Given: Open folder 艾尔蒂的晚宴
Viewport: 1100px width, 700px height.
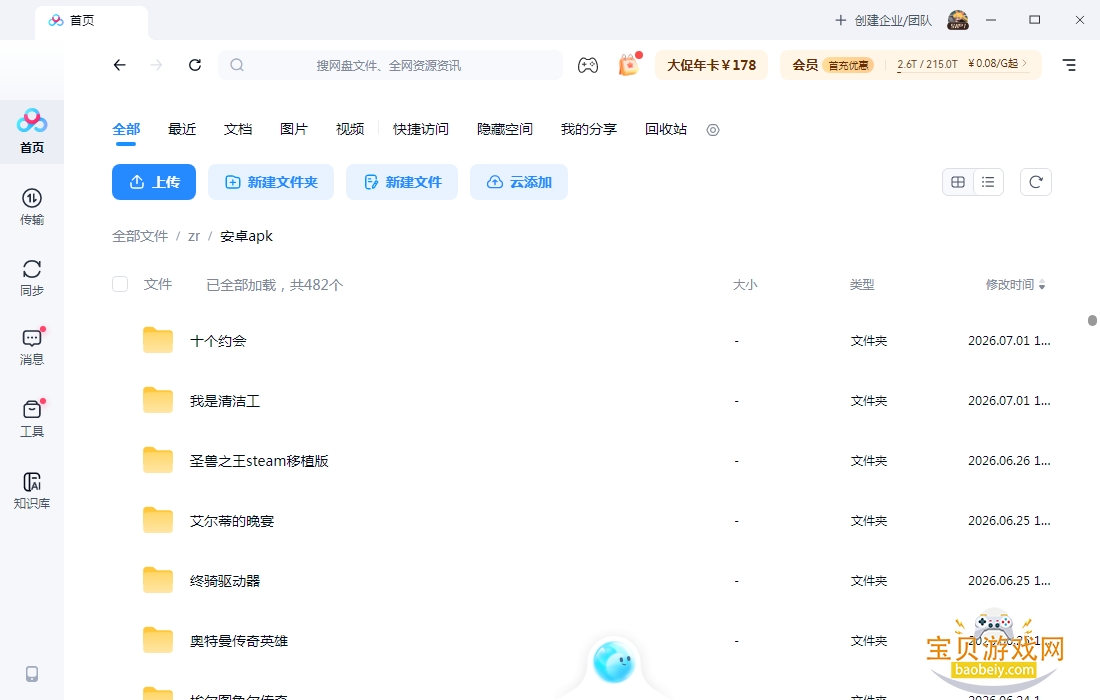Looking at the screenshot, I should pos(232,521).
